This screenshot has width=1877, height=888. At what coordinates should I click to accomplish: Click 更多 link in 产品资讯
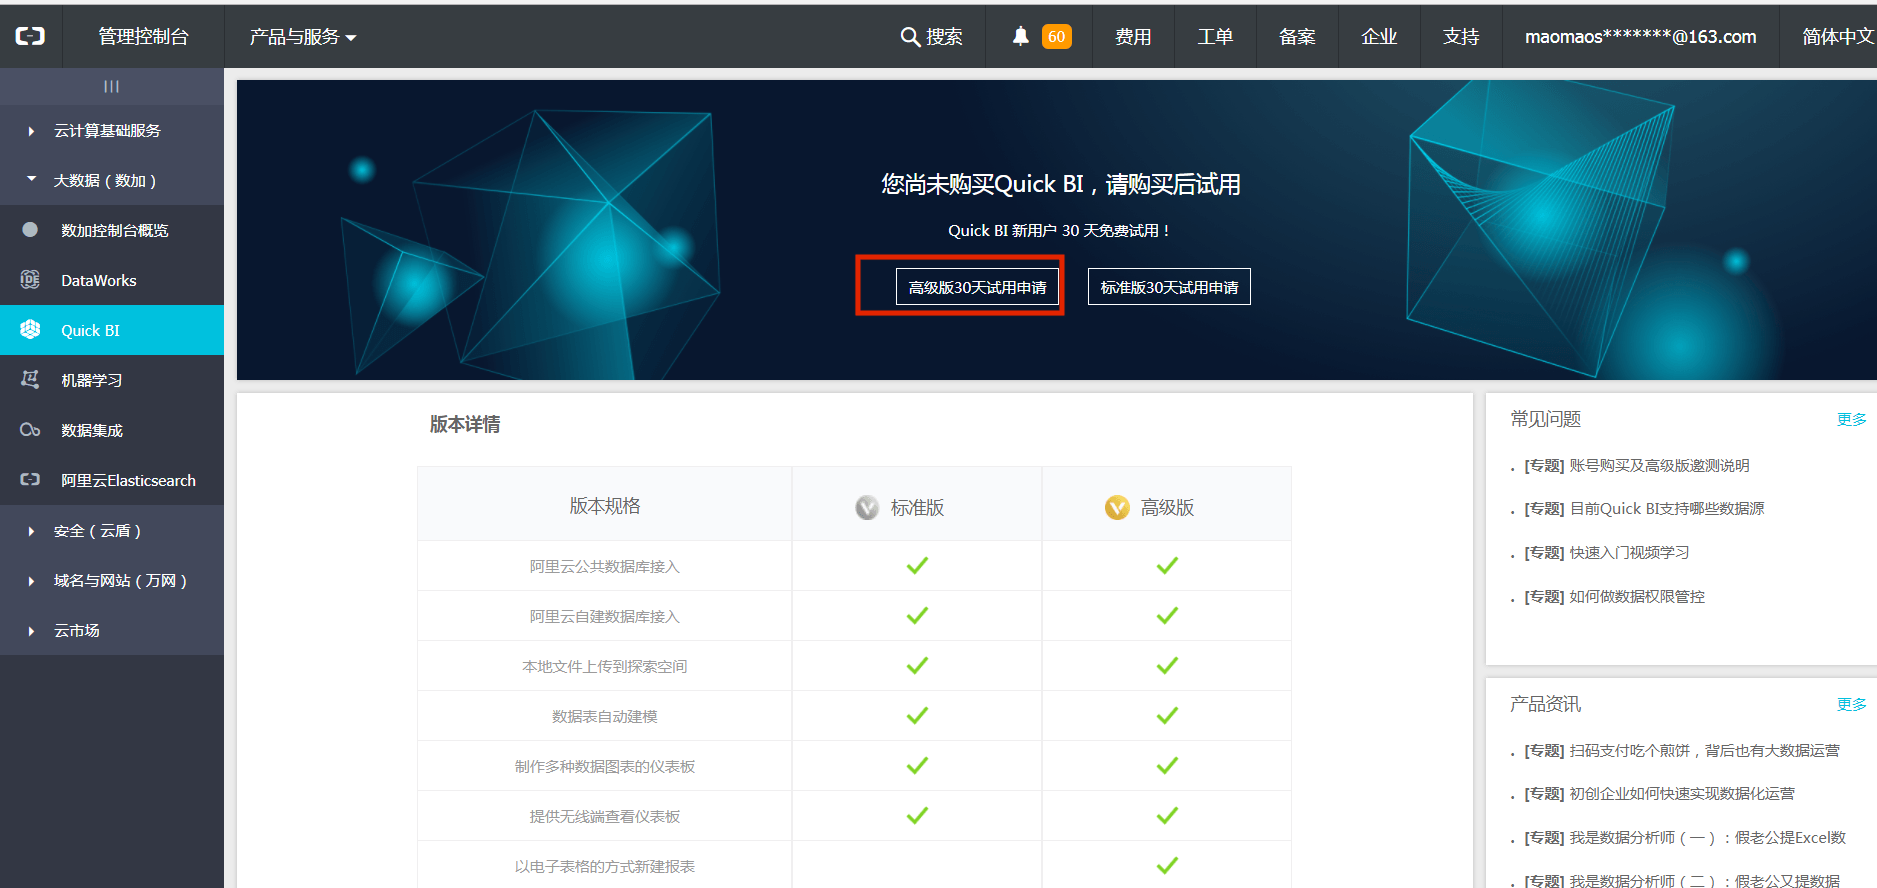[1851, 705]
